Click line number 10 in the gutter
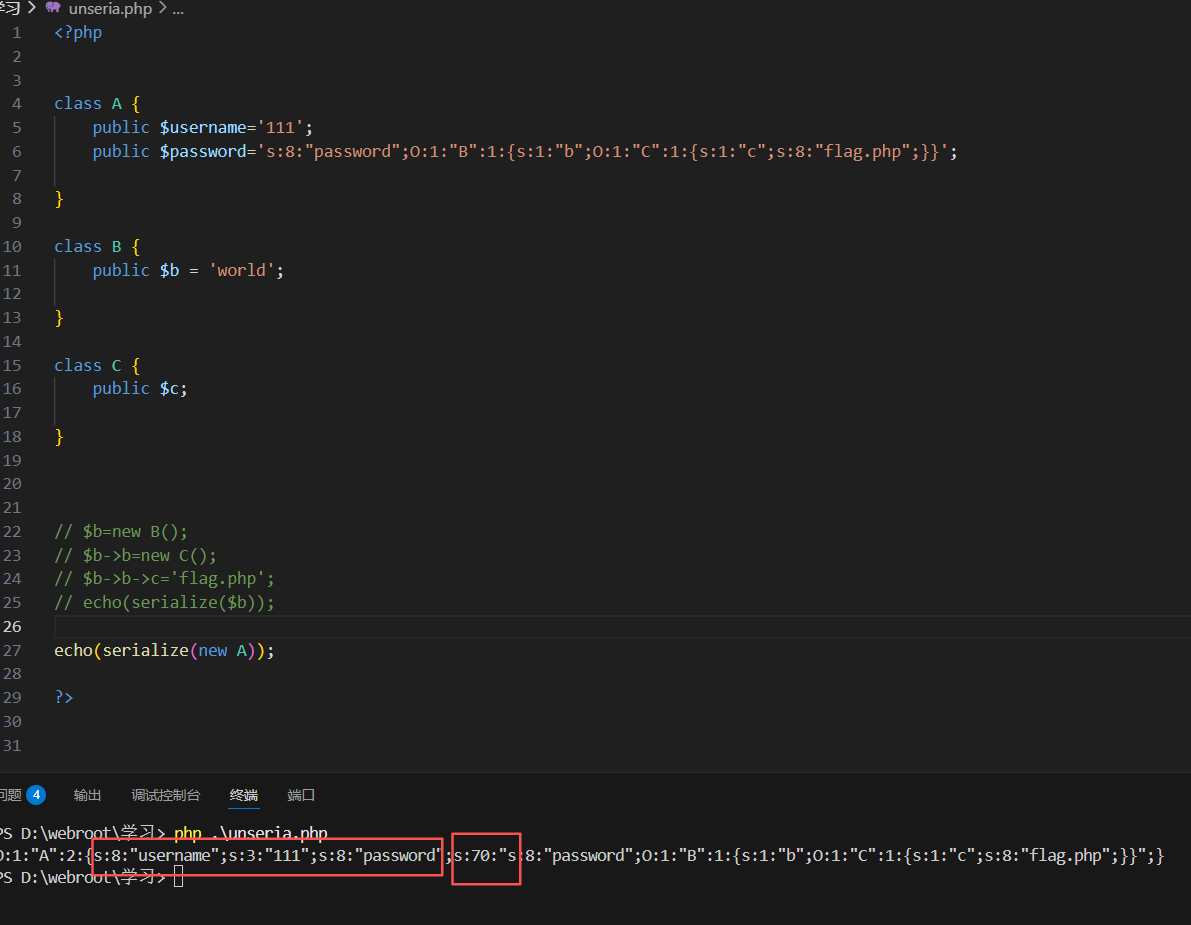 coord(12,247)
